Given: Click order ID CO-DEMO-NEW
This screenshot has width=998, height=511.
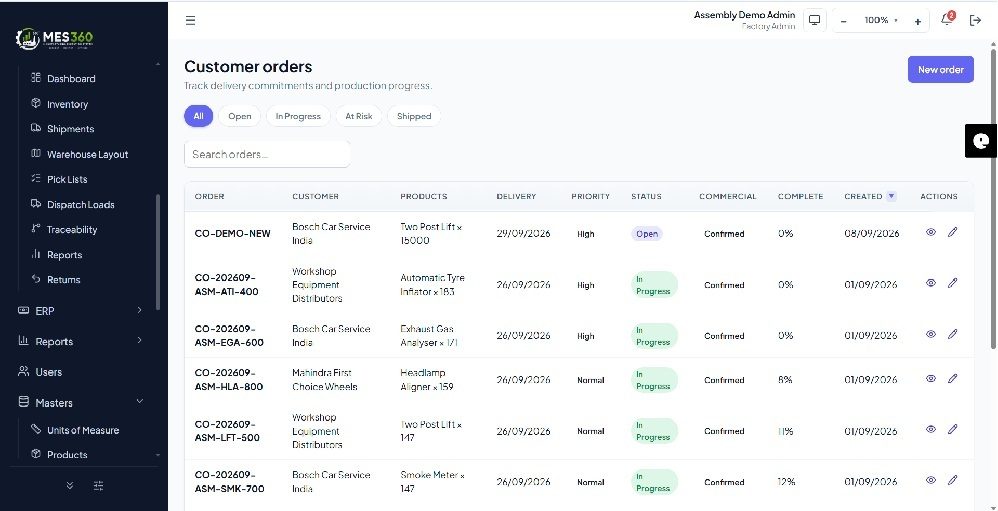Looking at the screenshot, I should [x=232, y=234].
